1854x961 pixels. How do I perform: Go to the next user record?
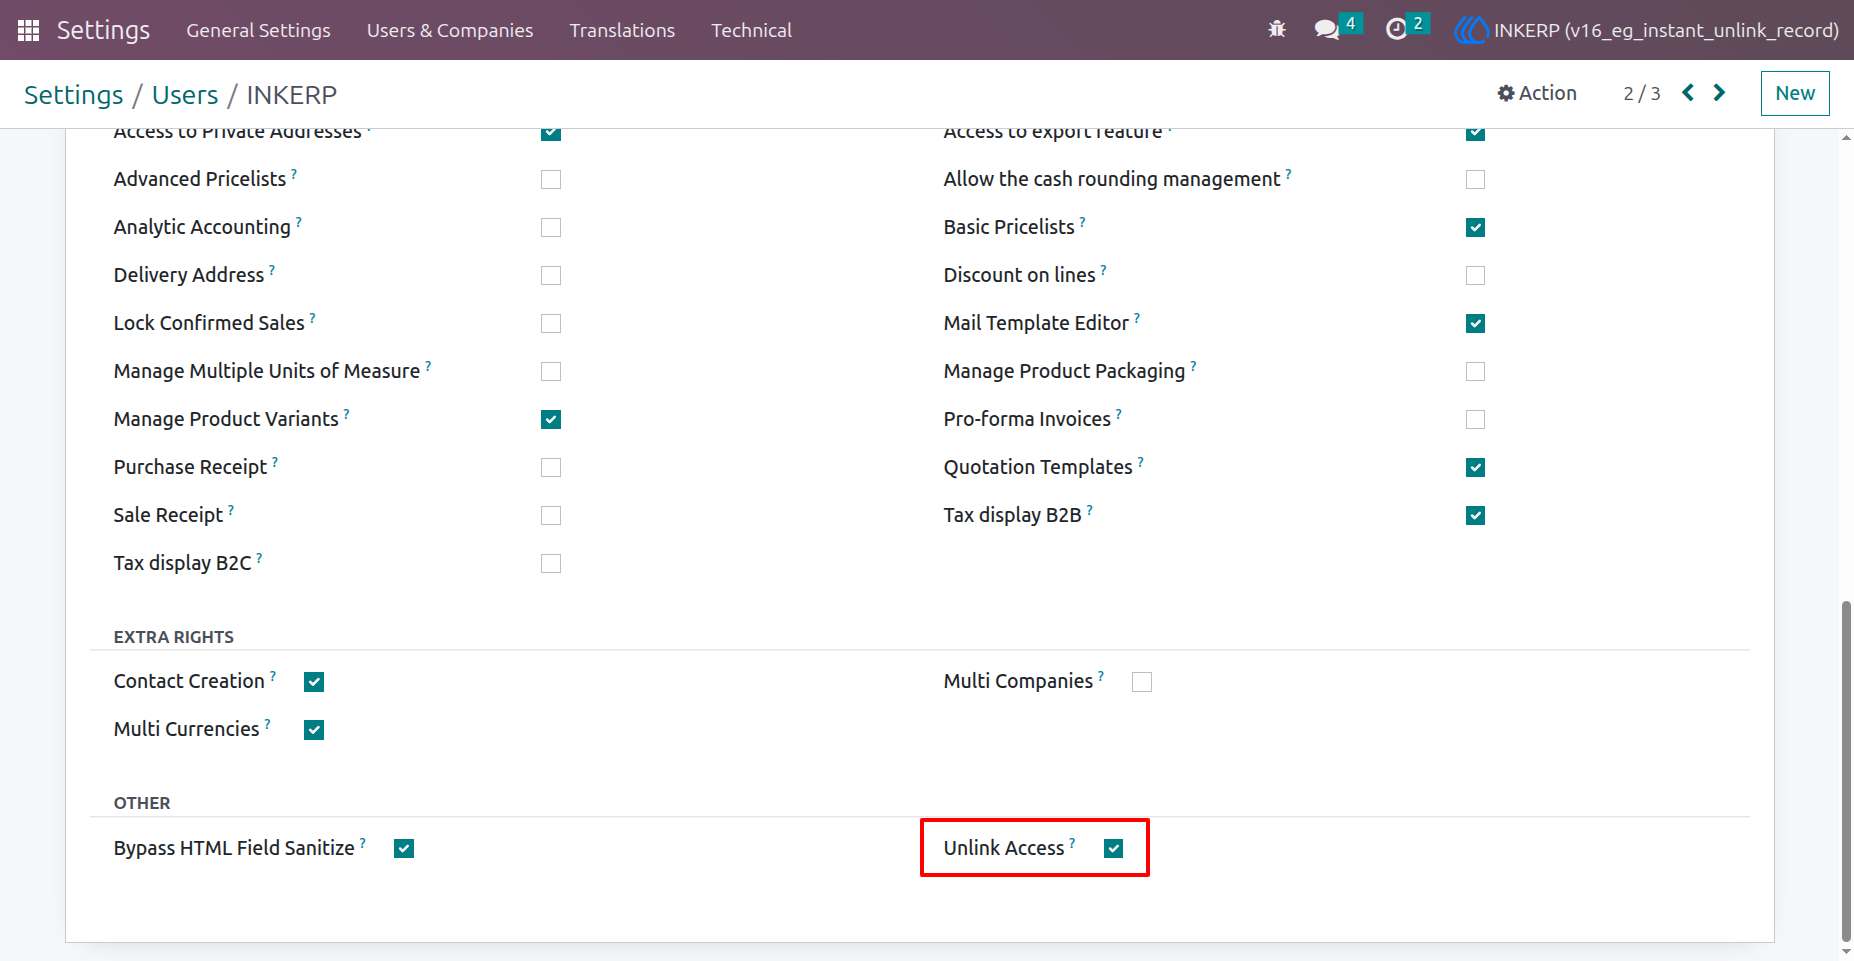click(1720, 93)
